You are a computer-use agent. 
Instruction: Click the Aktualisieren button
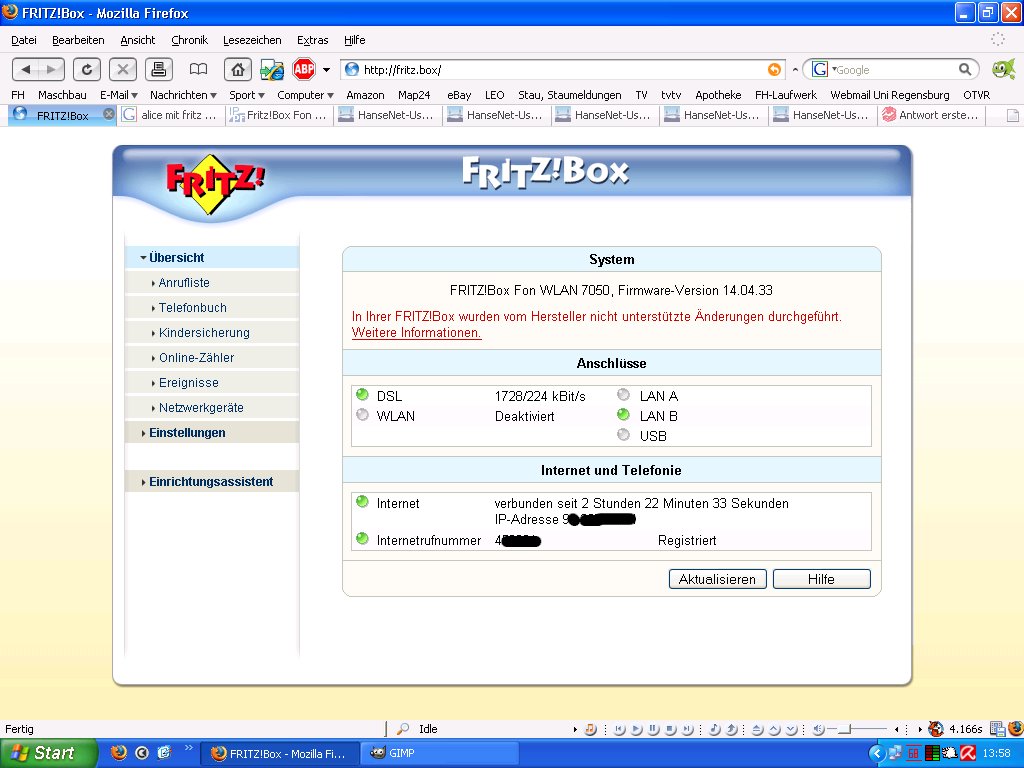(x=717, y=579)
